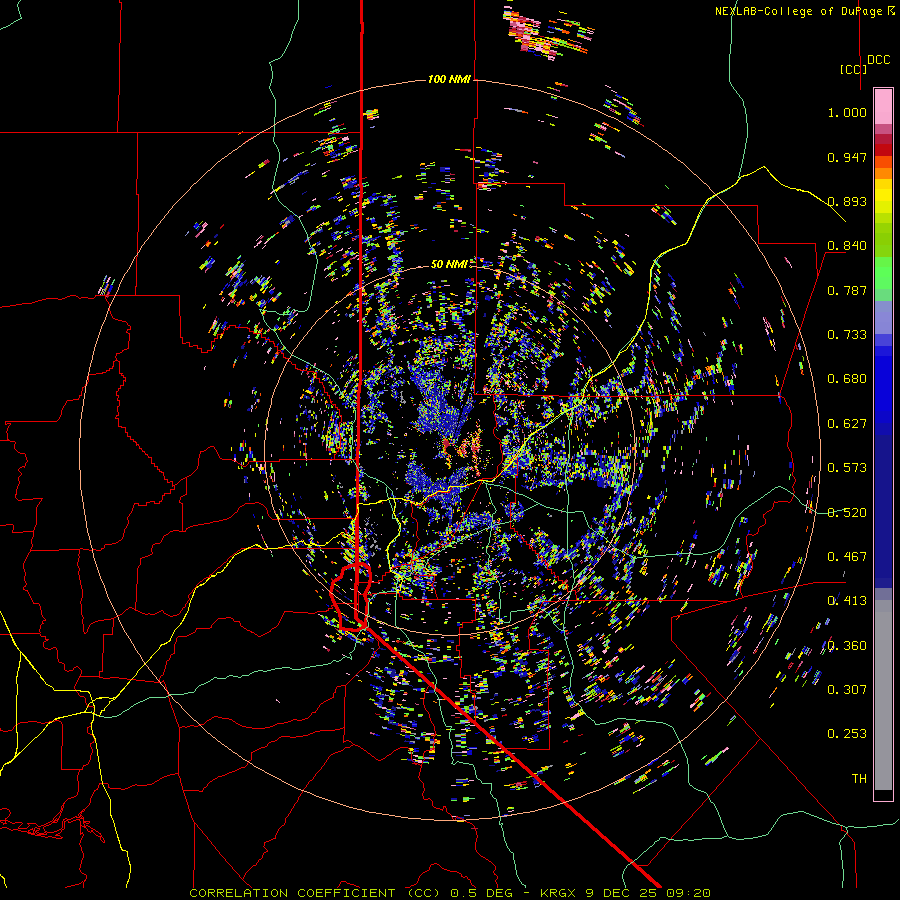Click the 0.733 legend value
900x900 pixels.
pos(847,335)
